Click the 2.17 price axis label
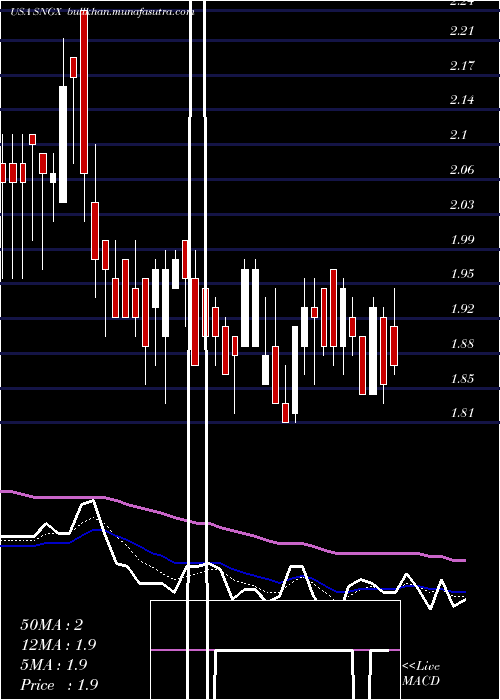Screen dimensions: 500x700 (462, 66)
